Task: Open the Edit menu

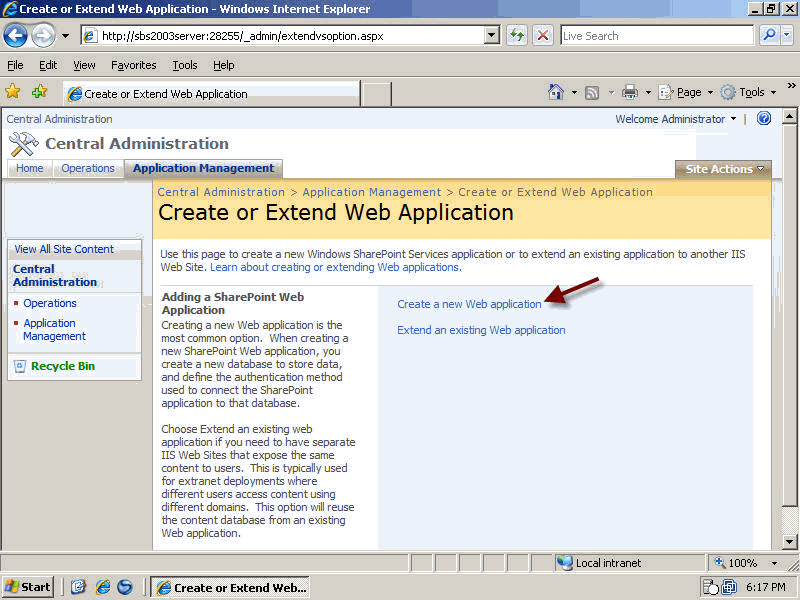Action: 48,65
